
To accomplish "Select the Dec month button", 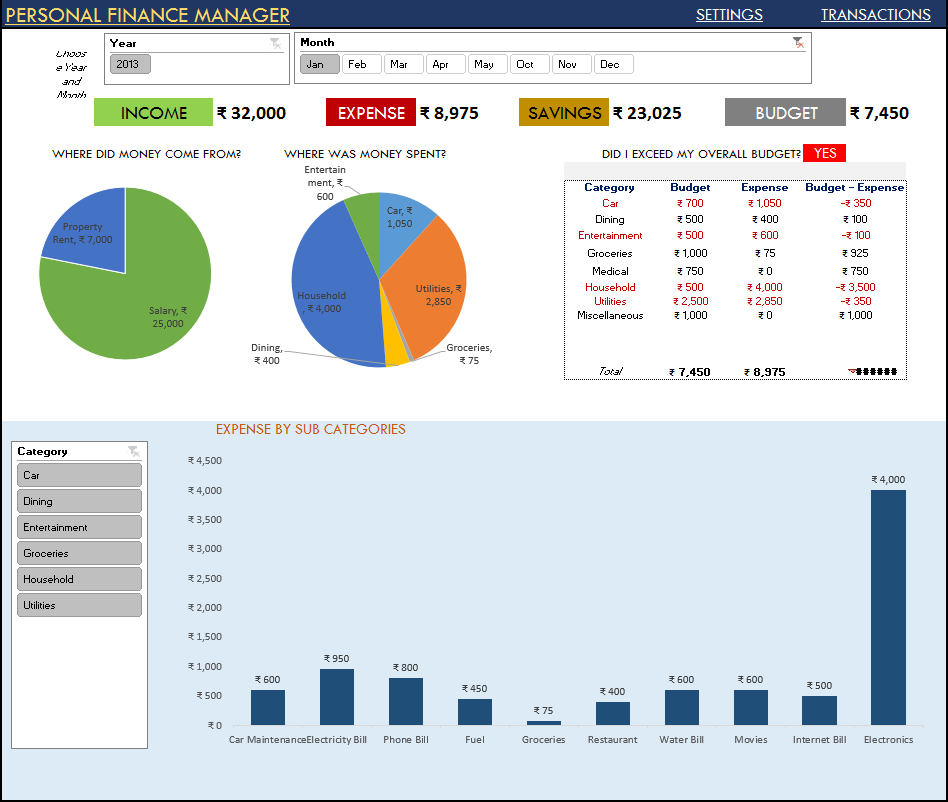I will (x=613, y=63).
